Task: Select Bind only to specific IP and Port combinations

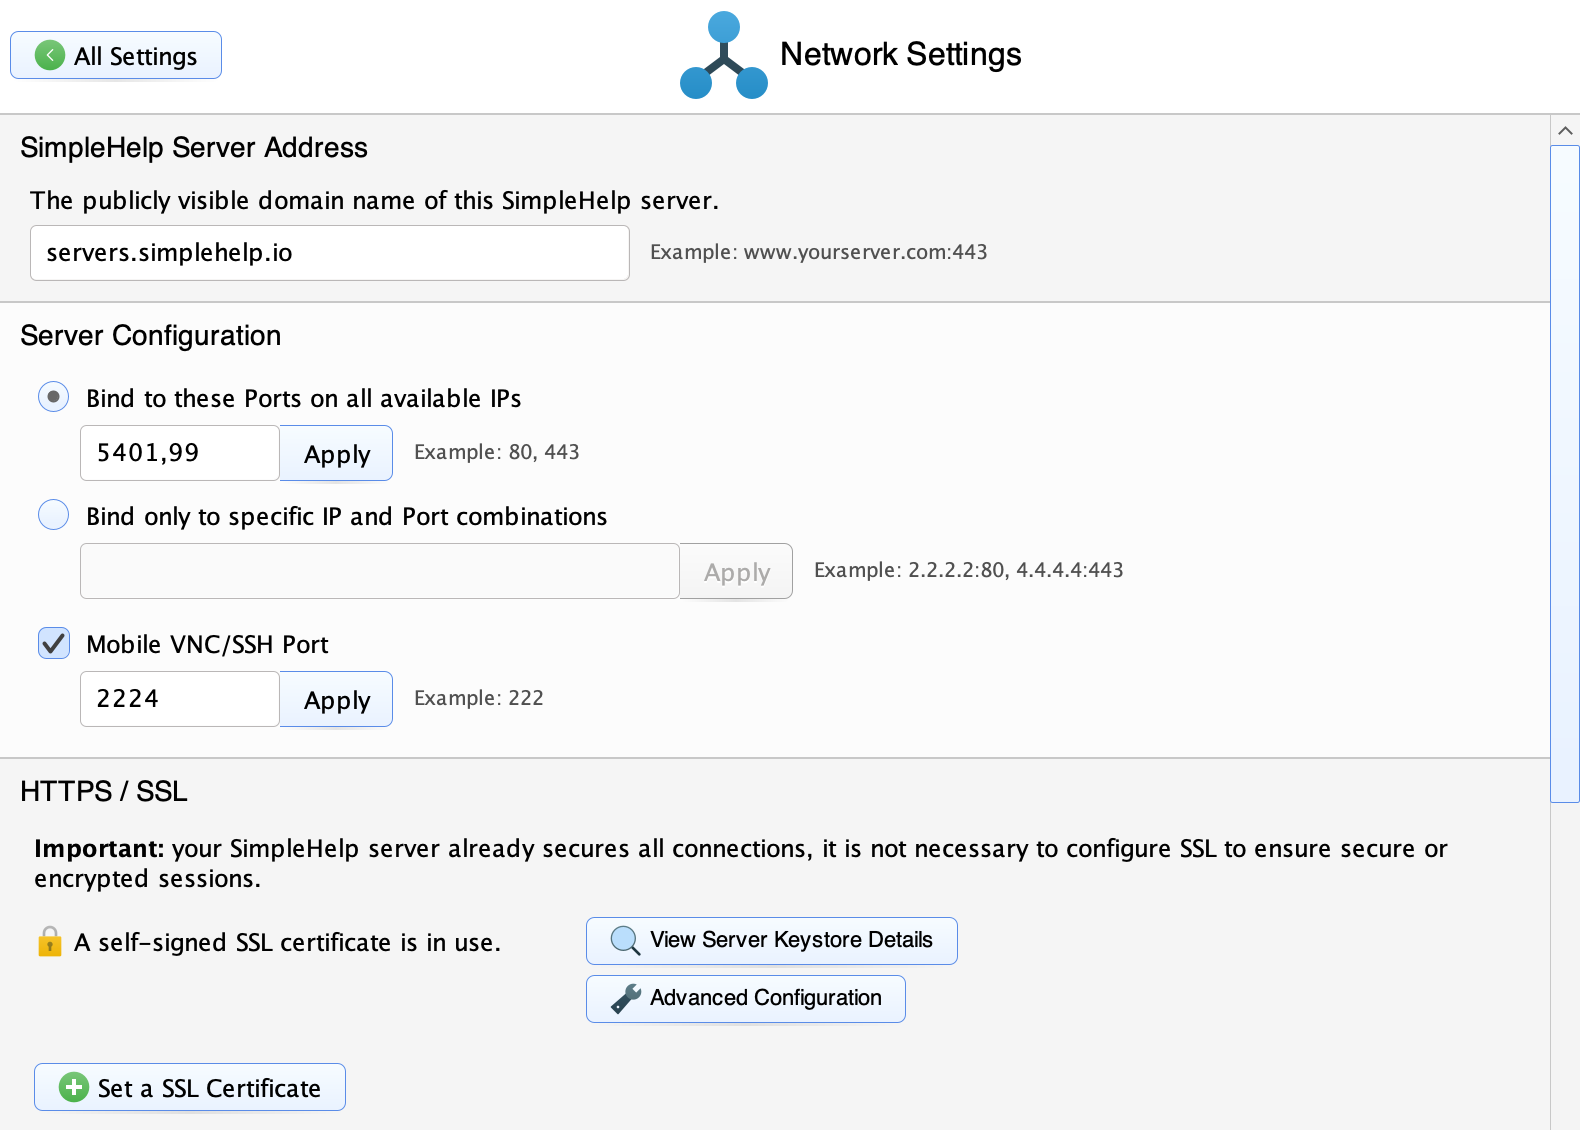Action: tap(54, 515)
